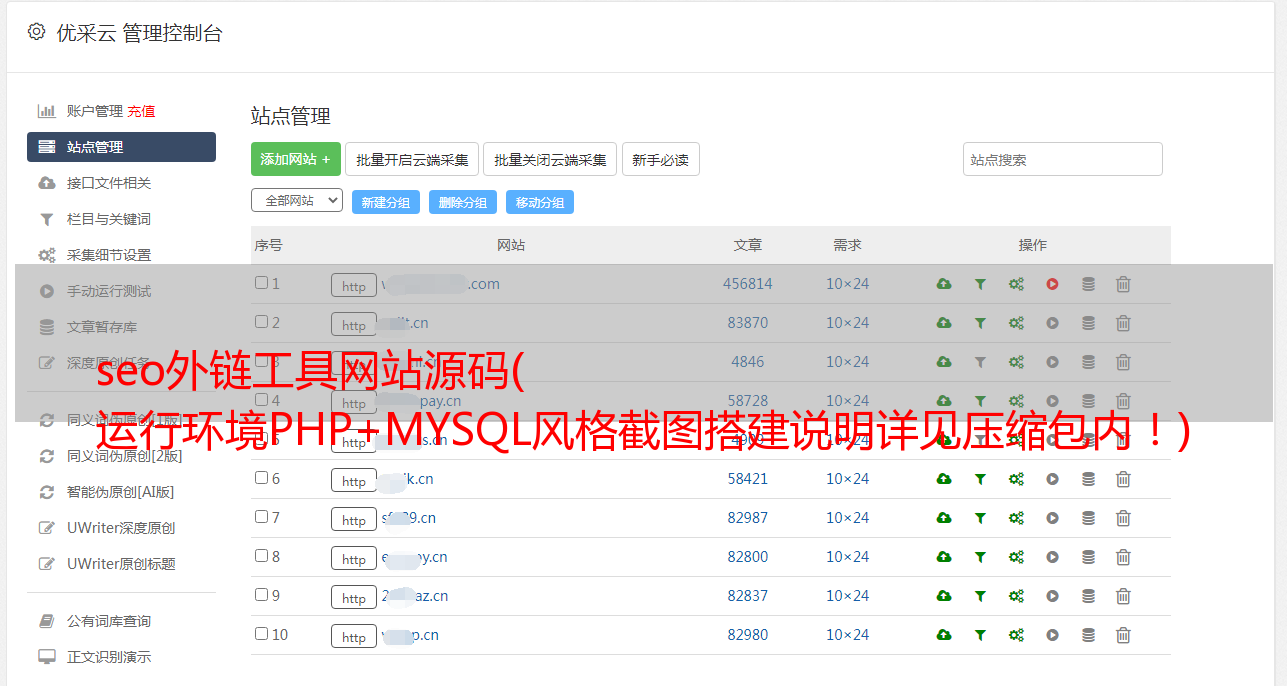The image size is (1287, 686).
Task: Click the 移动分组 button
Action: pyautogui.click(x=540, y=202)
